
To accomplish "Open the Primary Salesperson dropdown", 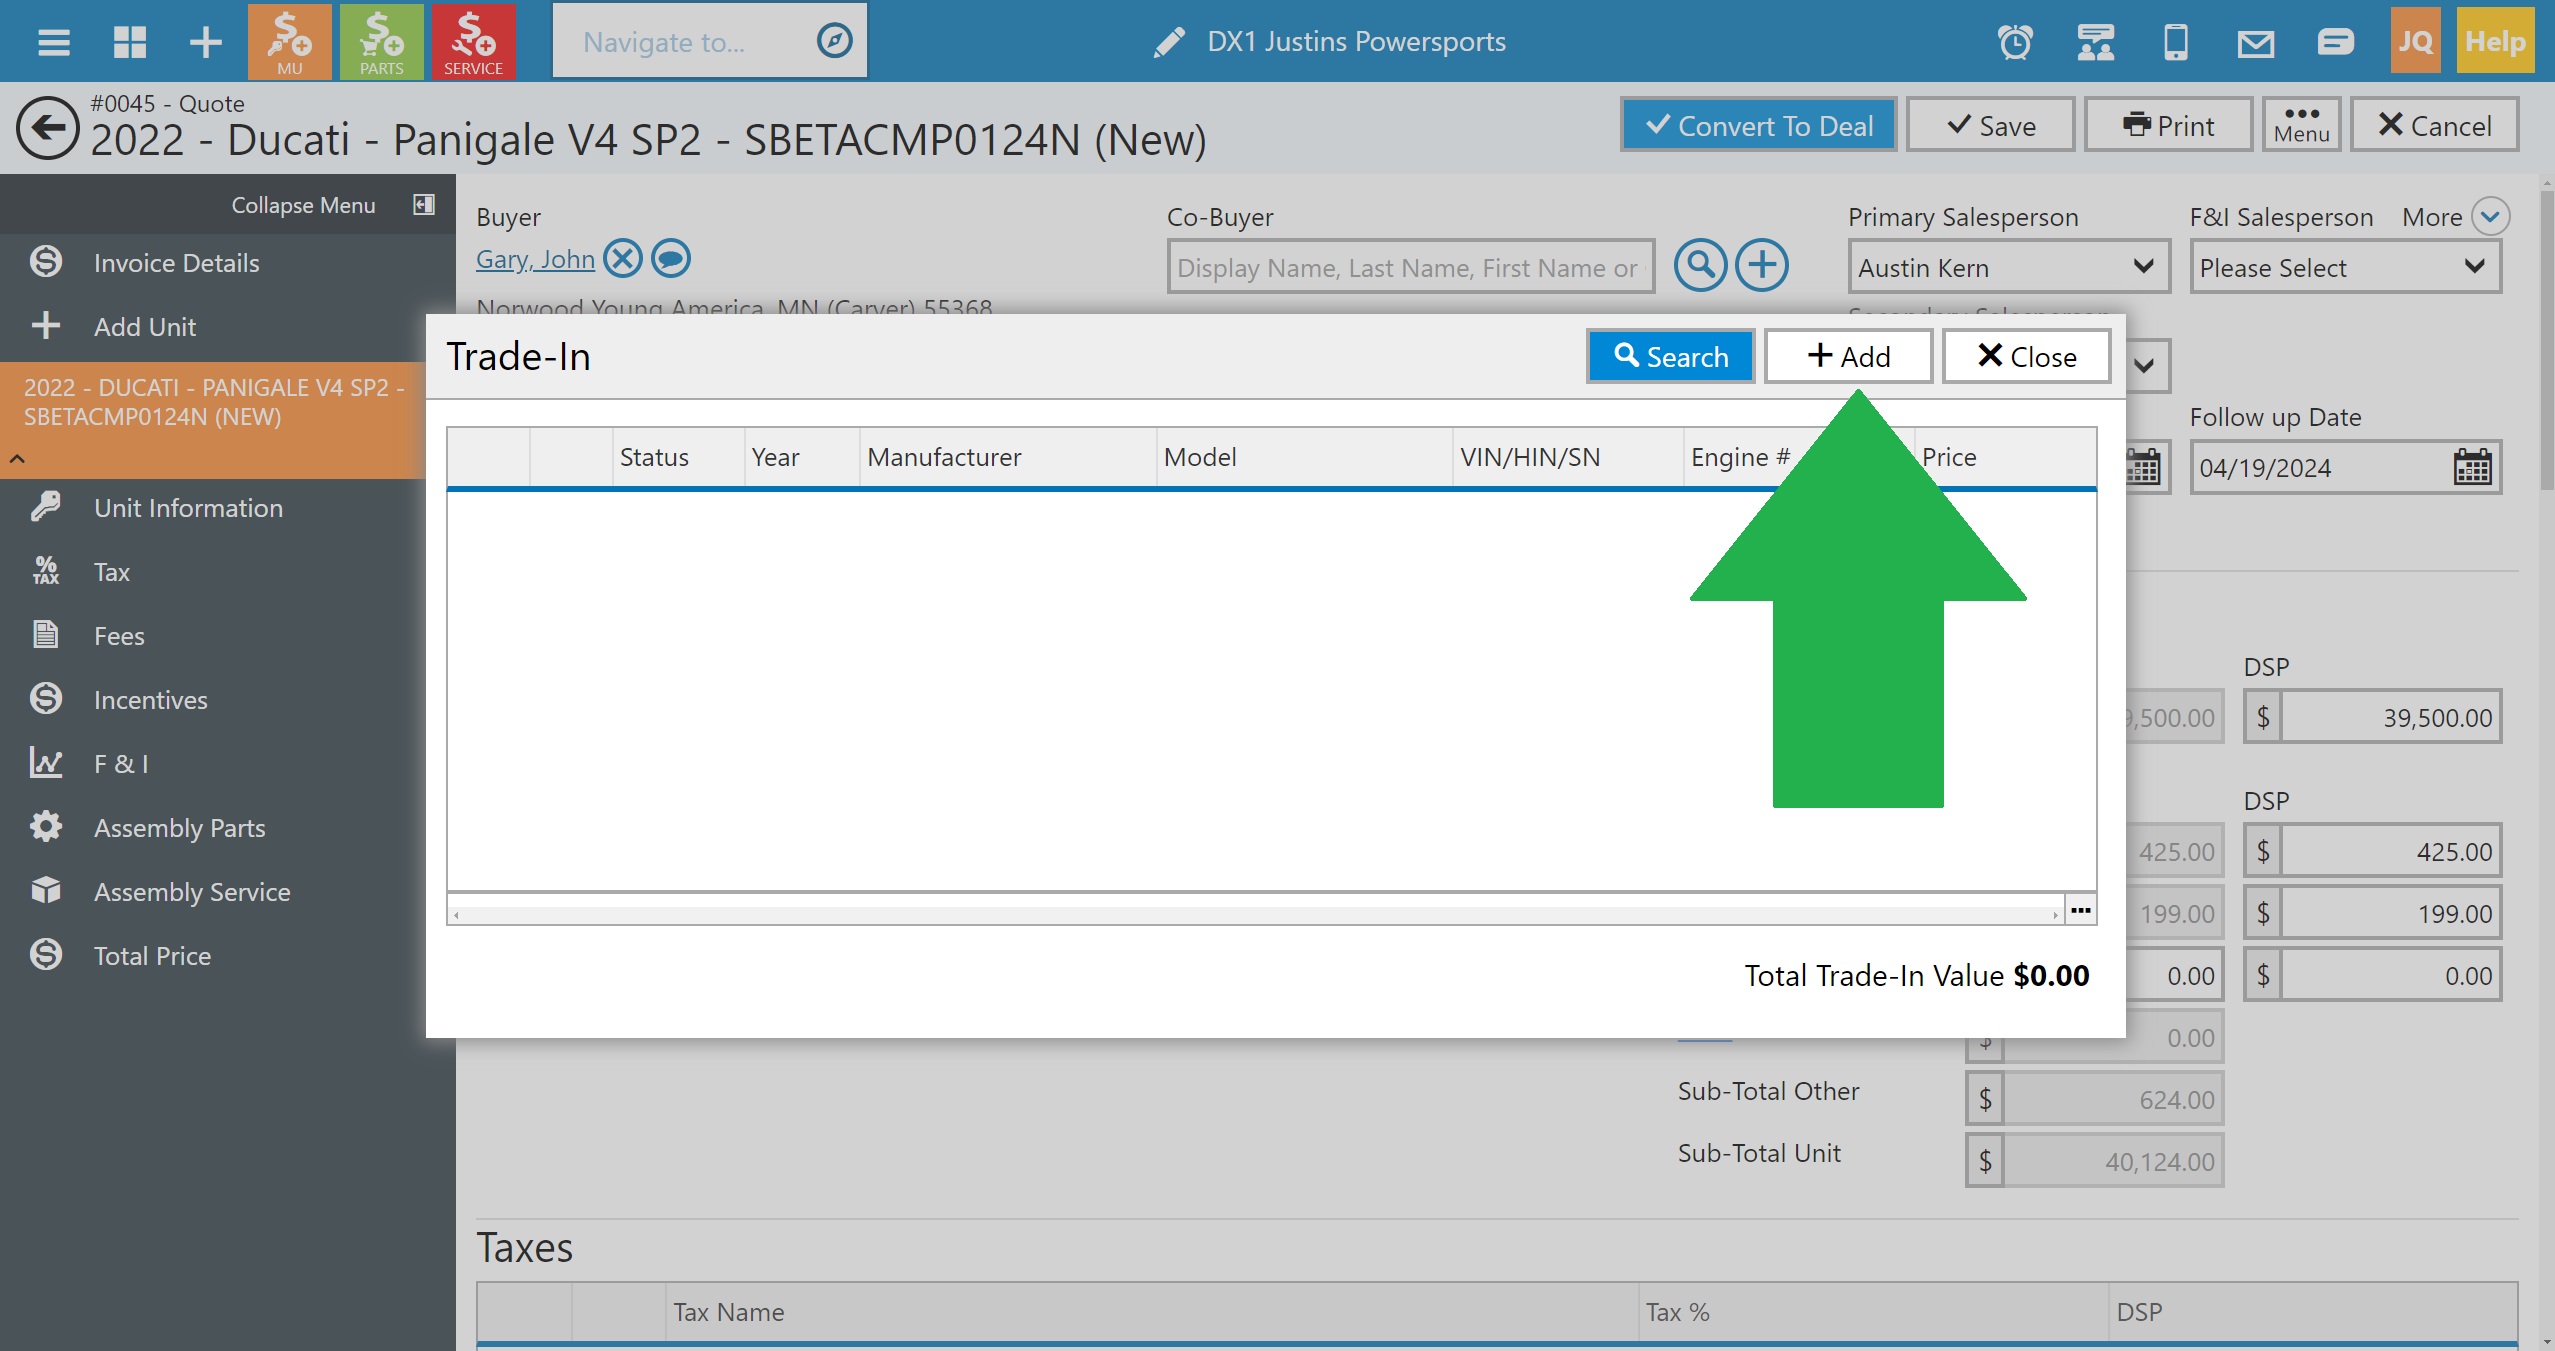I will click(x=2008, y=267).
